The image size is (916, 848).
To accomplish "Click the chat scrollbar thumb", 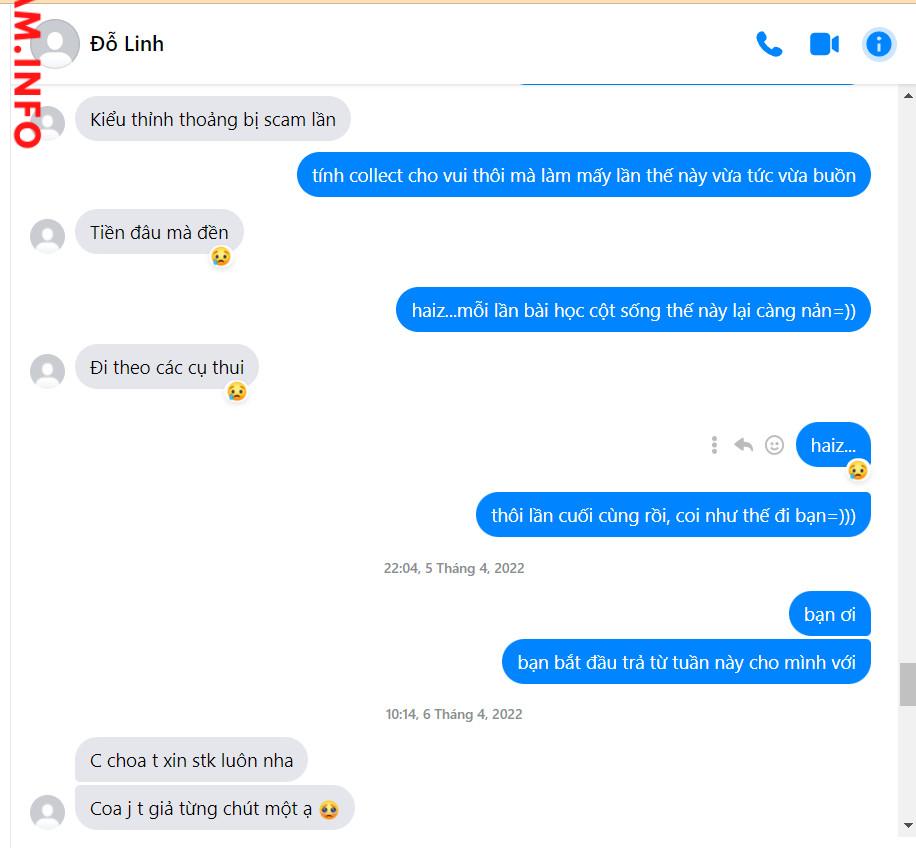I will pyautogui.click(x=908, y=684).
